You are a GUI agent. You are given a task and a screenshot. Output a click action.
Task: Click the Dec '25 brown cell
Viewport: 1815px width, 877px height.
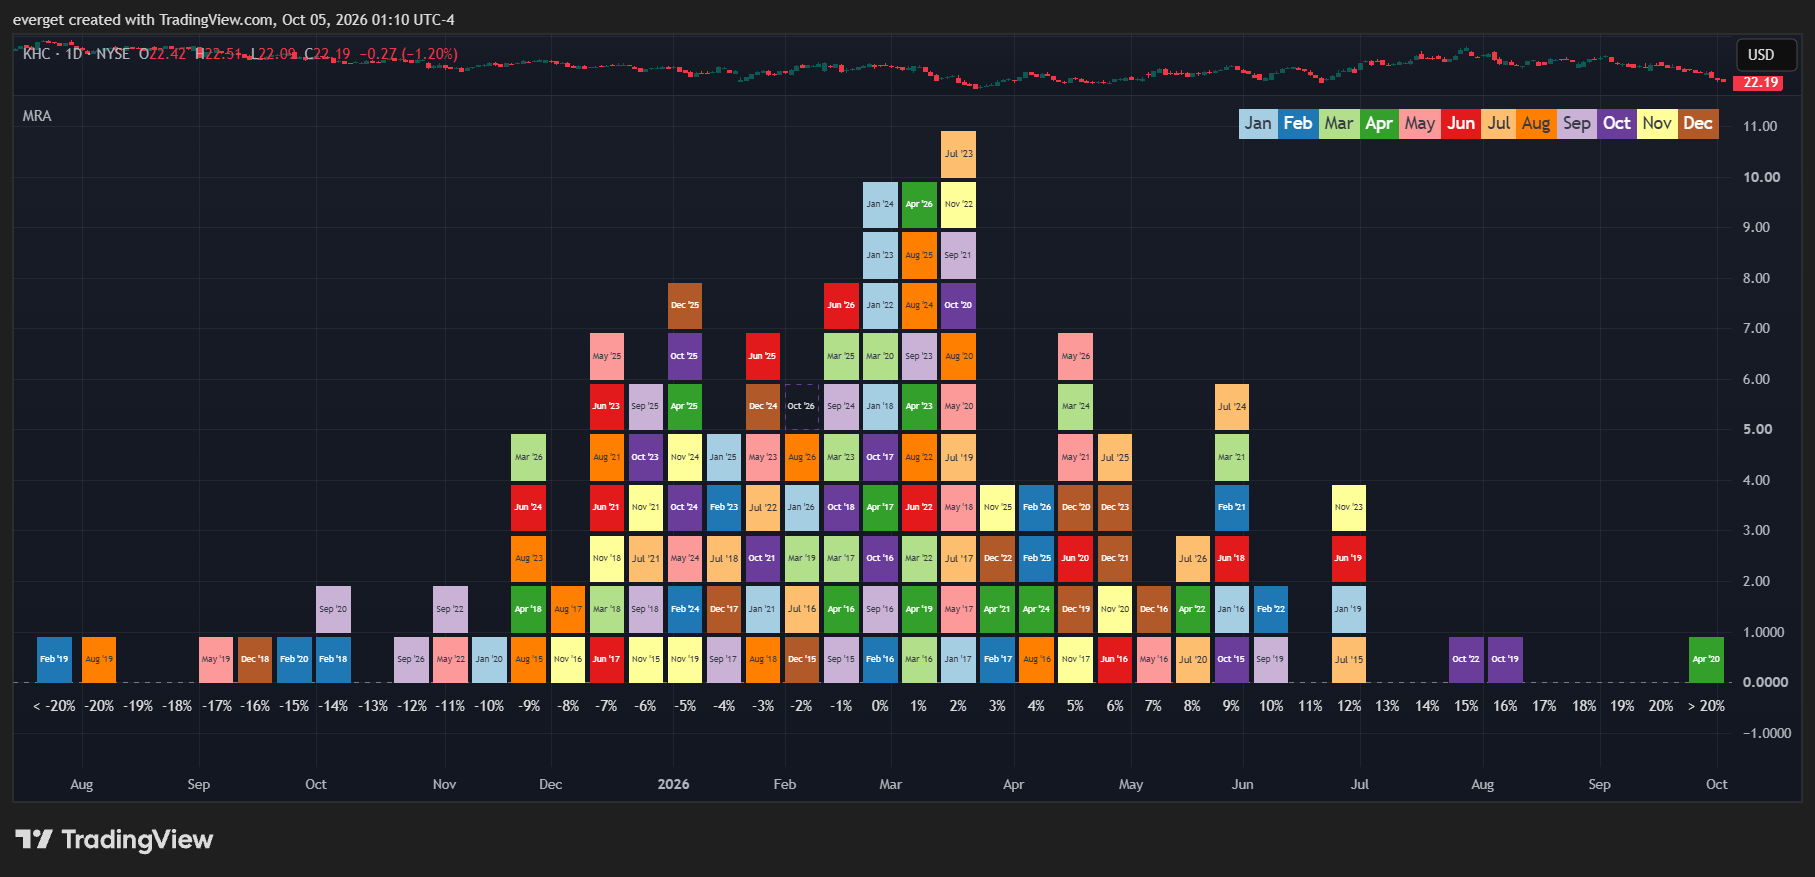pos(685,305)
